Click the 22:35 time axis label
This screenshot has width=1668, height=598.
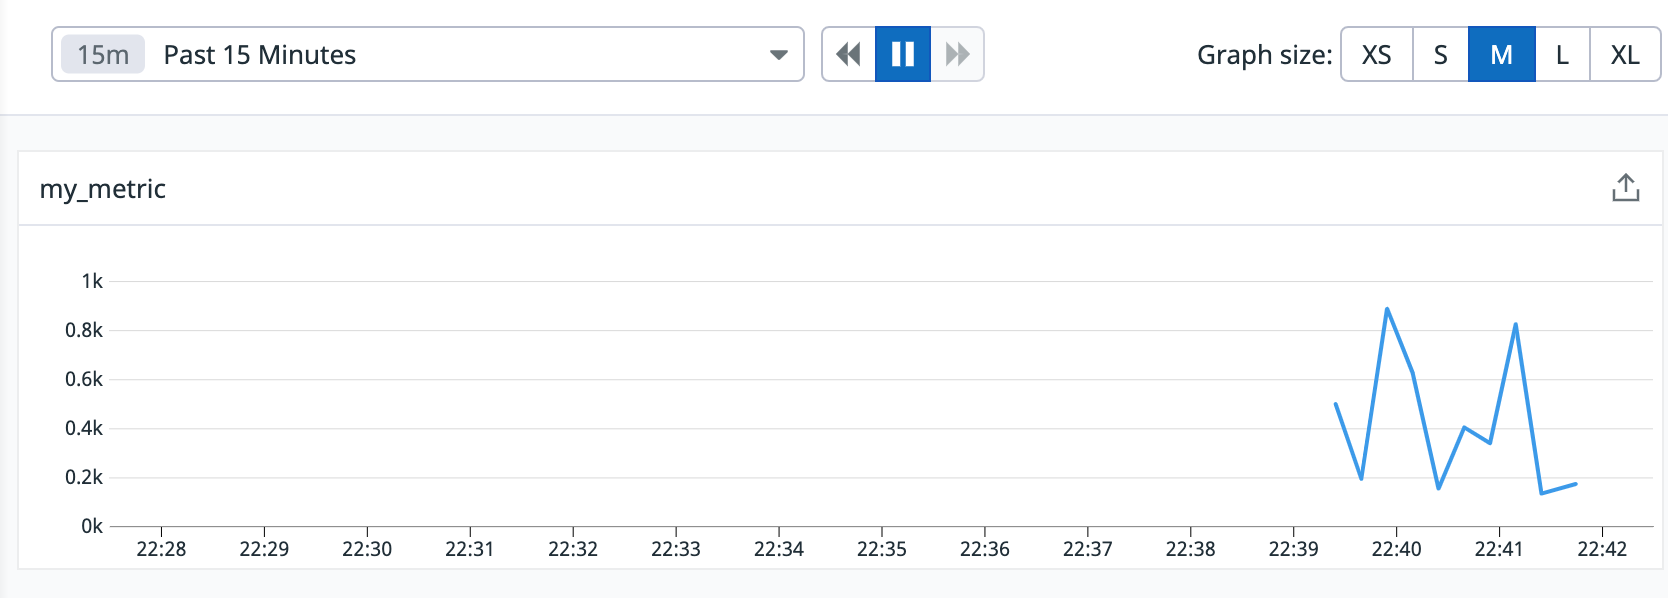tap(882, 549)
